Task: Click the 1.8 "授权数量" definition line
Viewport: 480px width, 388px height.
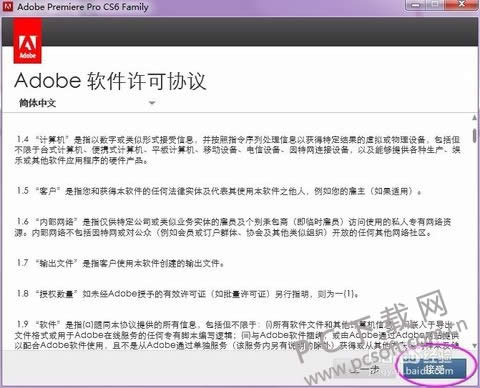Action: (188, 294)
